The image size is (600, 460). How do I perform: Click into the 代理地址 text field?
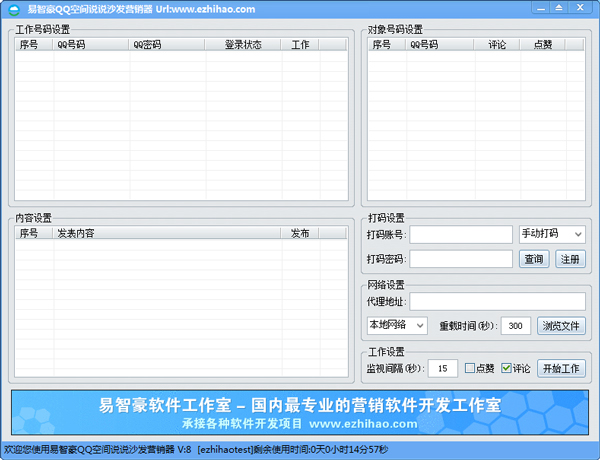click(497, 301)
